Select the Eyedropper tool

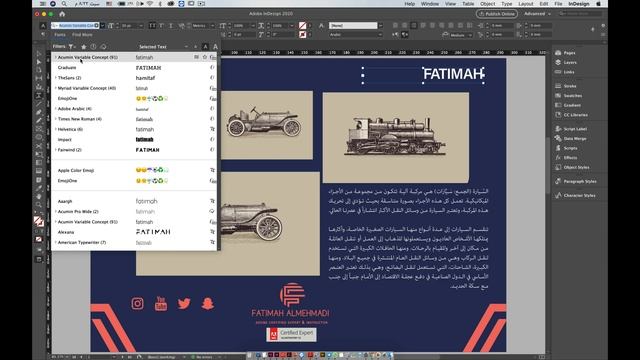coord(39,188)
